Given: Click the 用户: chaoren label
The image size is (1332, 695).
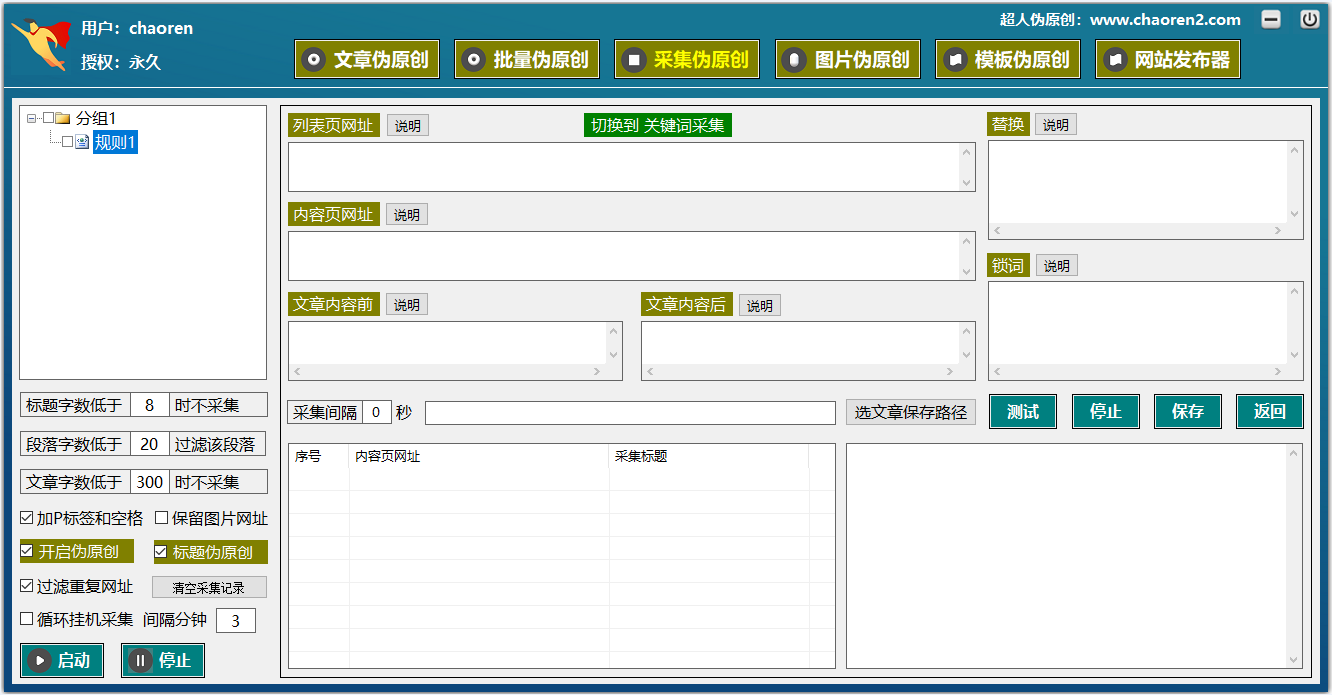Looking at the screenshot, I should tap(137, 28).
